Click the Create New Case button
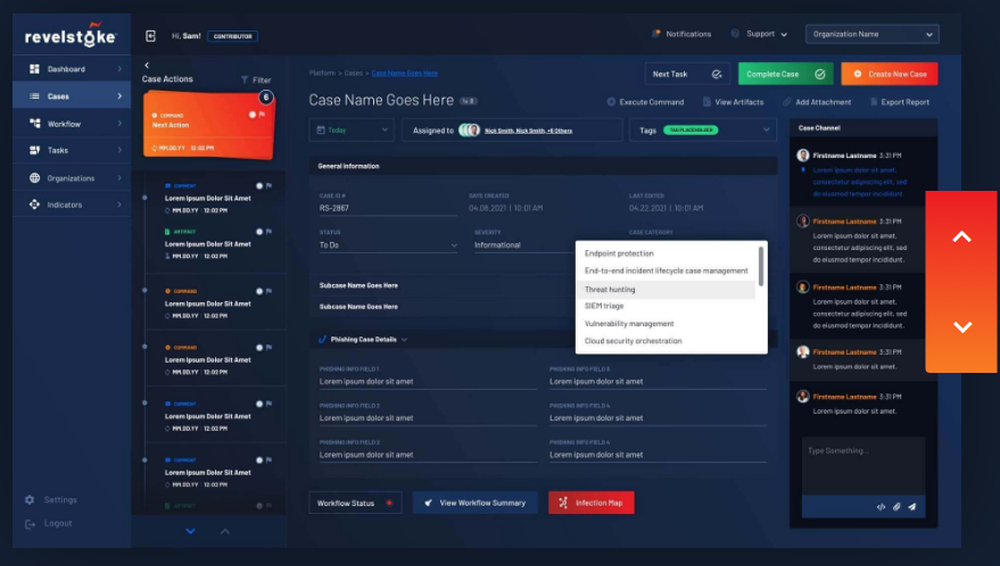The height and width of the screenshot is (566, 1000). (889, 74)
